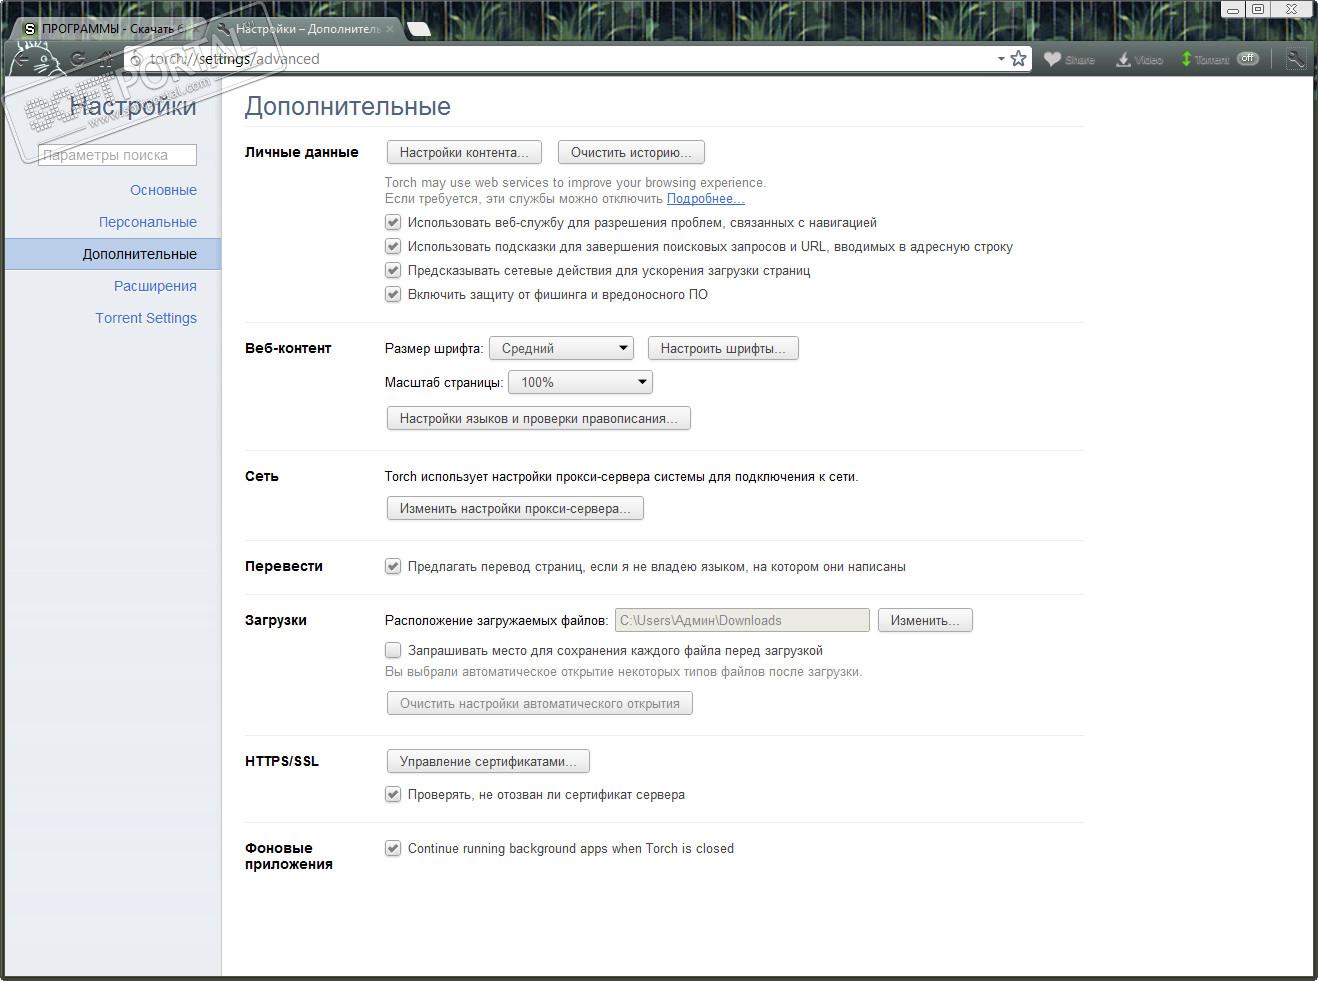Toggle the Torrent off switch
1318x981 pixels.
tap(1247, 59)
